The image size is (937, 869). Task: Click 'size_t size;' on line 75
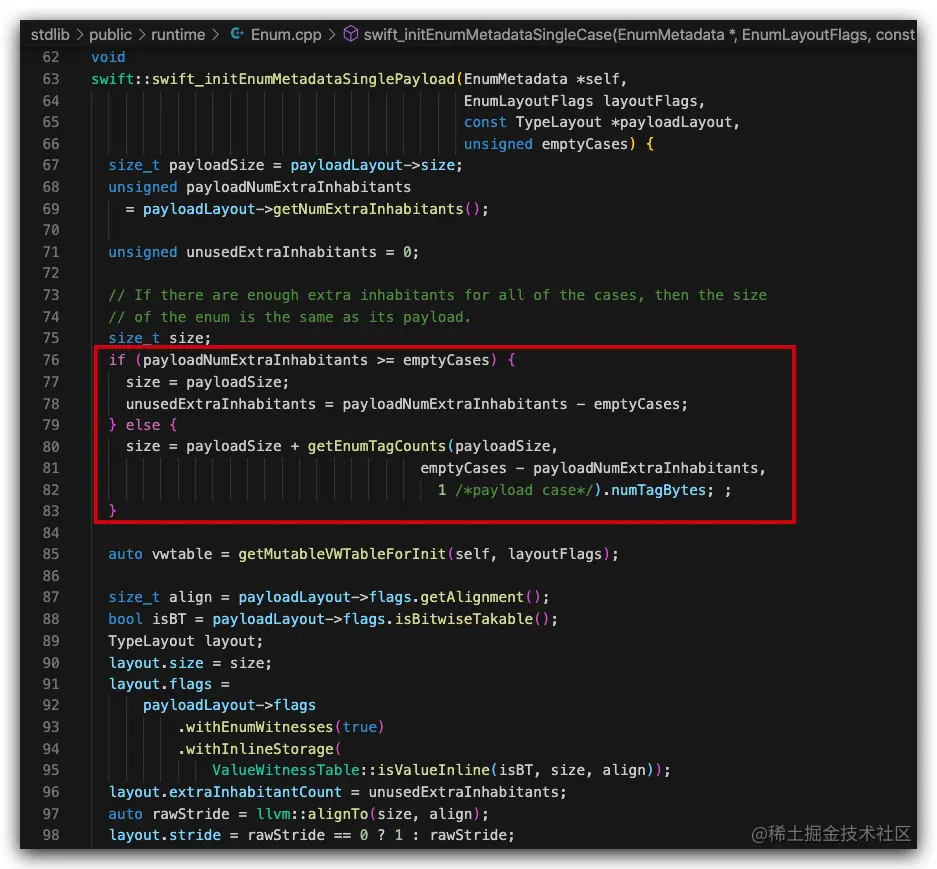click(x=160, y=338)
